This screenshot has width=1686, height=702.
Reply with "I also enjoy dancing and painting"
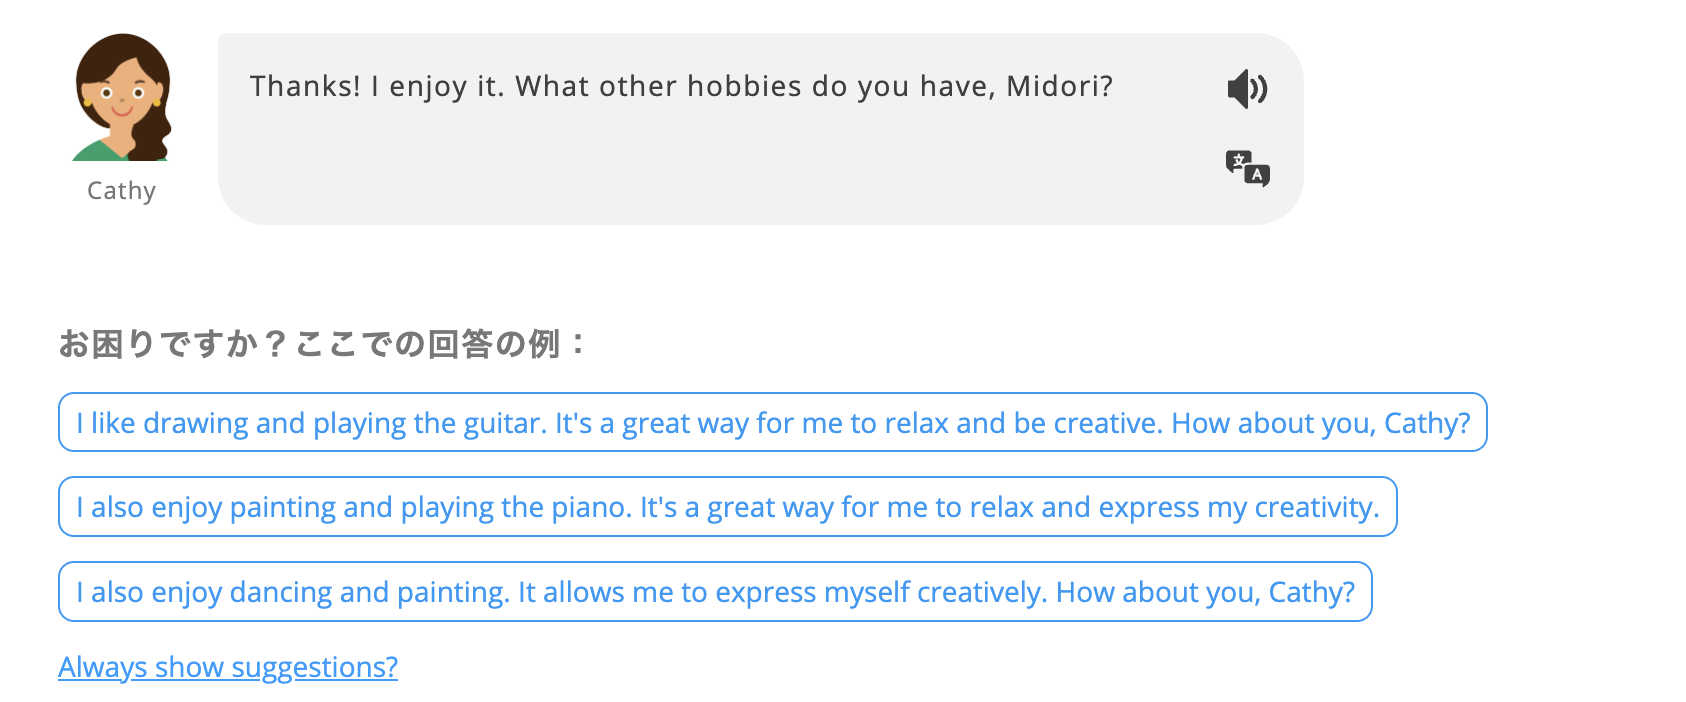coord(715,592)
